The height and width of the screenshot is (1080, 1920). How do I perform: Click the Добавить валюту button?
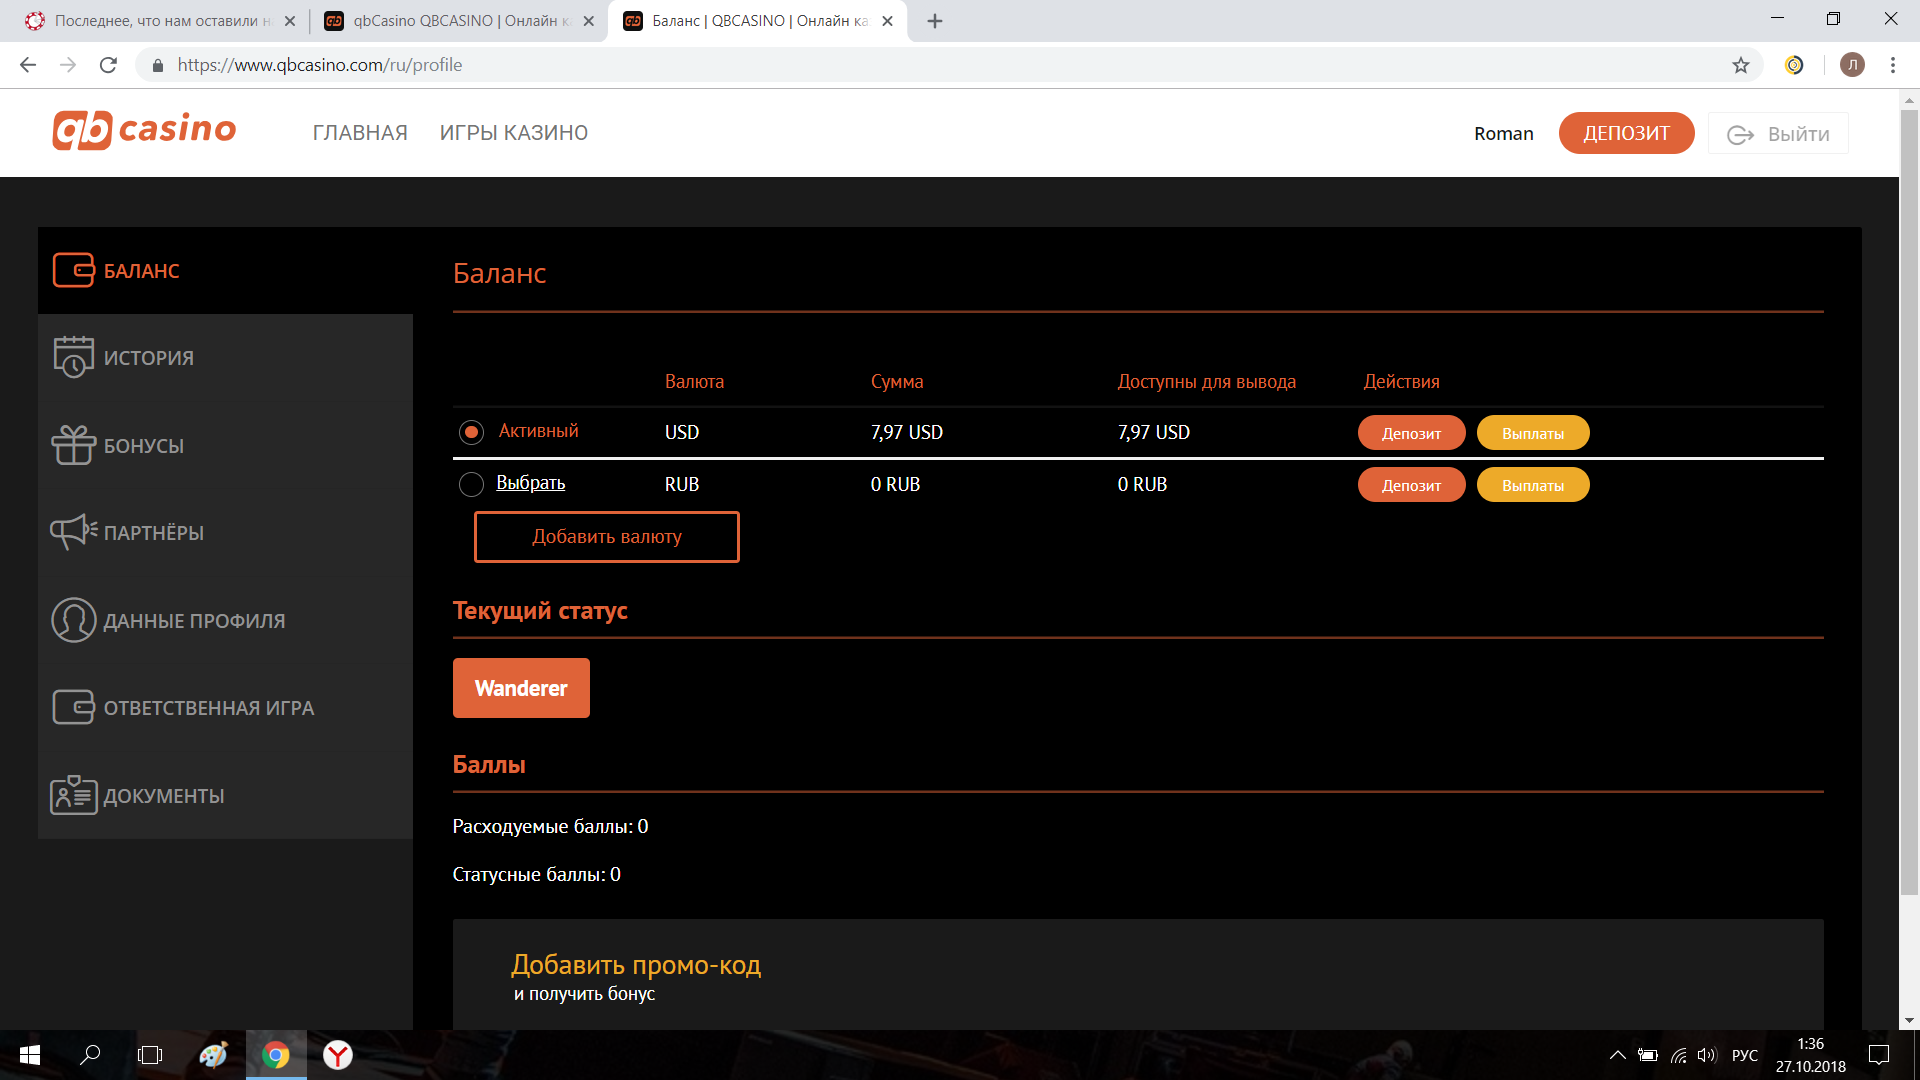click(606, 537)
